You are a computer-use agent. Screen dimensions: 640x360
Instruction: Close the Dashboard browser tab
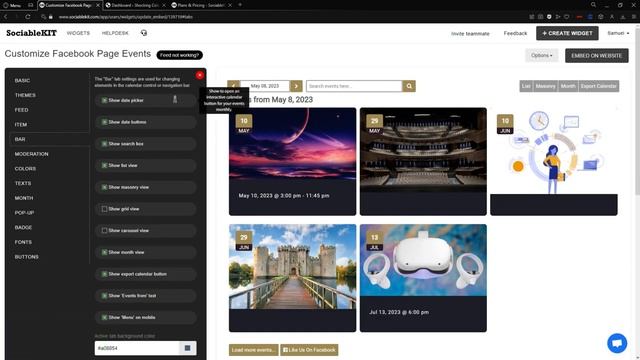pyautogui.click(x=164, y=5)
